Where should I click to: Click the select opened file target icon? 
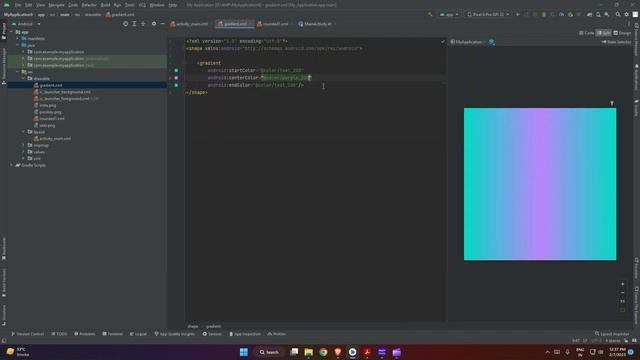pos(125,24)
